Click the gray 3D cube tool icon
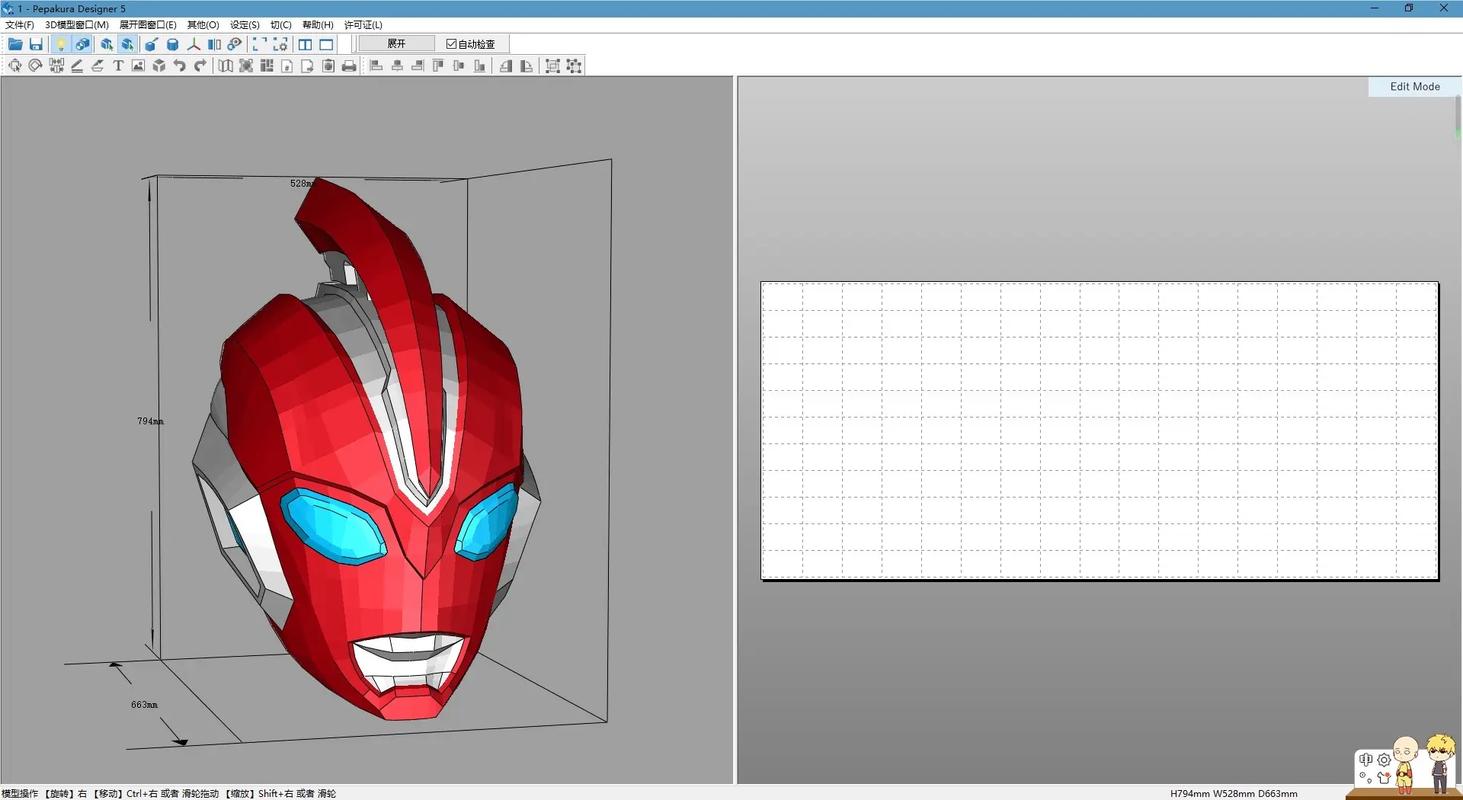The width and height of the screenshot is (1463, 800). click(159, 66)
